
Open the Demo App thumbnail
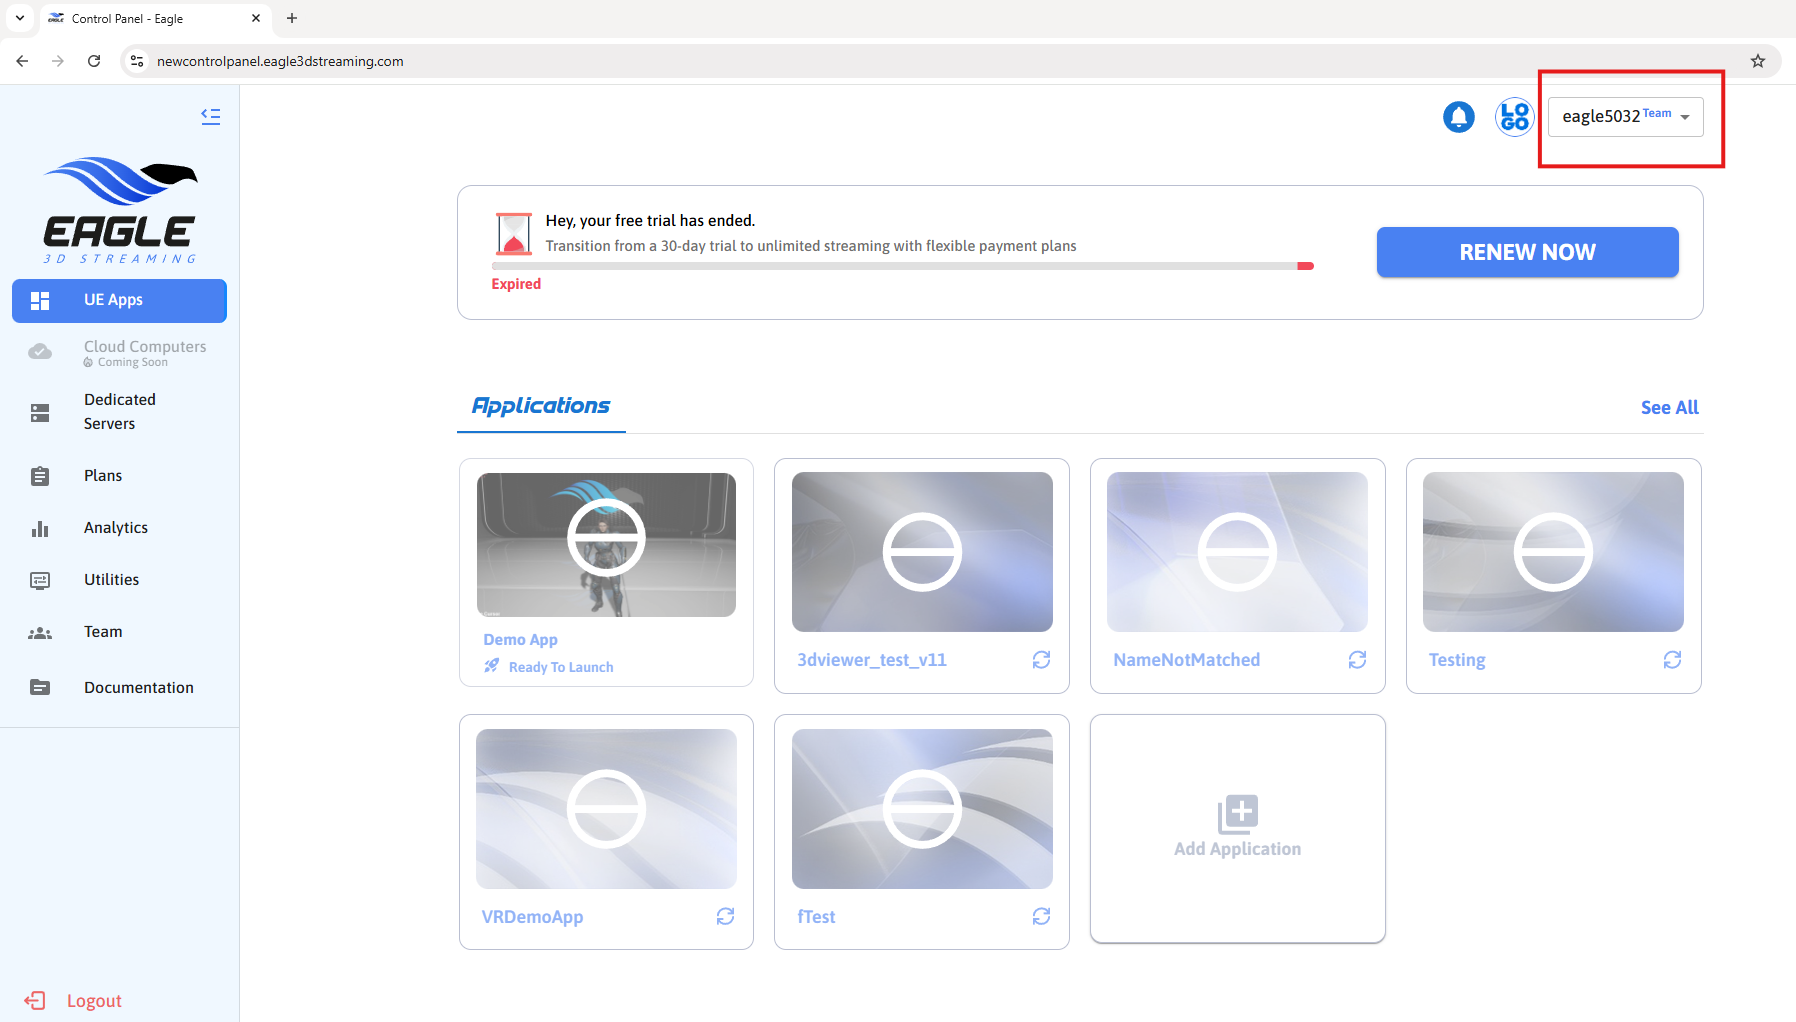(x=606, y=544)
